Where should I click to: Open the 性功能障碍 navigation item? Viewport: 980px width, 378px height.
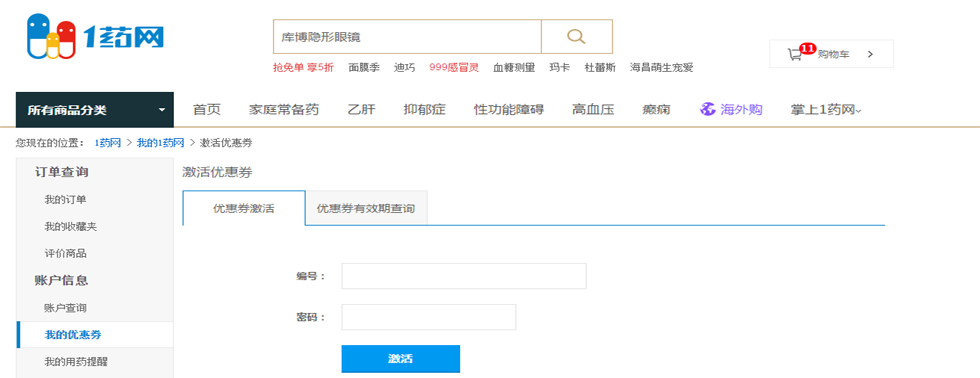[509, 110]
